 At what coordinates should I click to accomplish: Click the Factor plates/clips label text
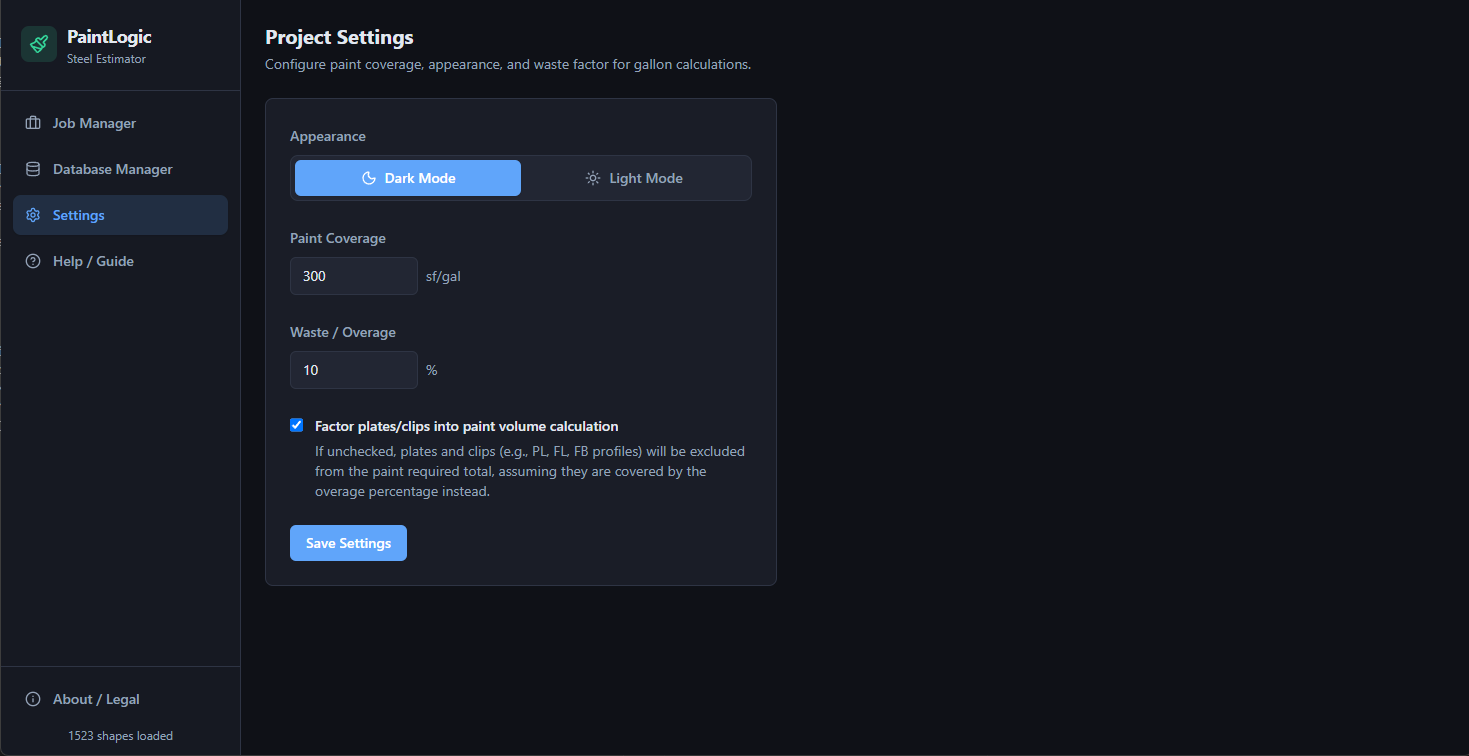[467, 426]
